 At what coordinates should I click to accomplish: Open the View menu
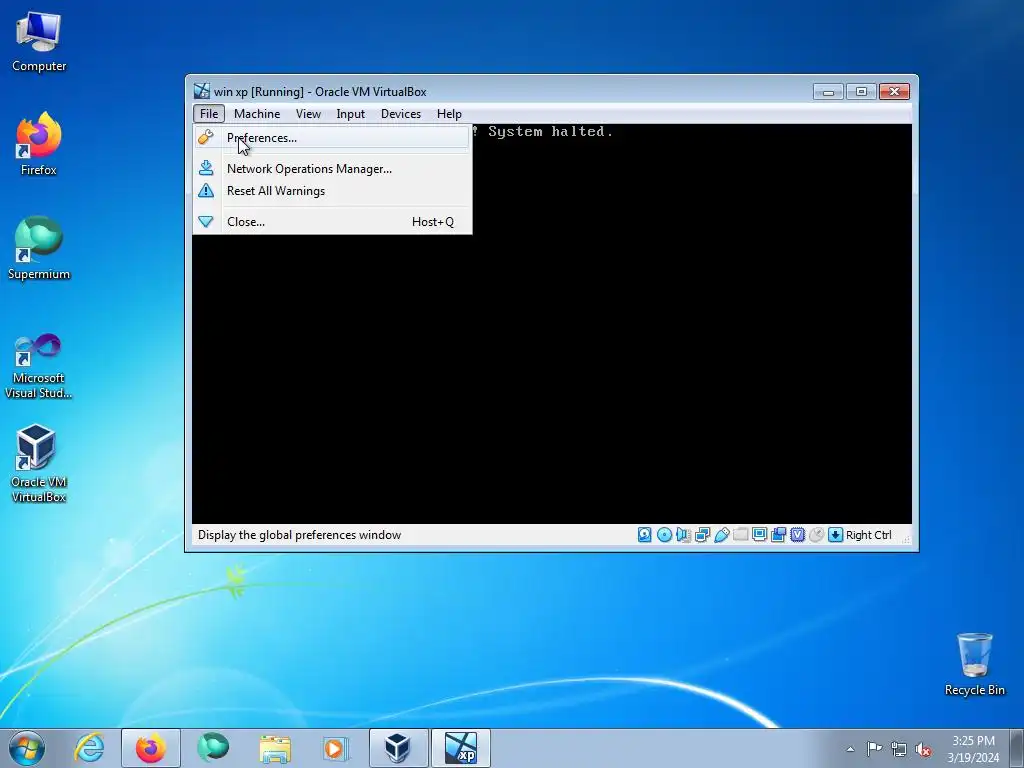click(x=308, y=114)
